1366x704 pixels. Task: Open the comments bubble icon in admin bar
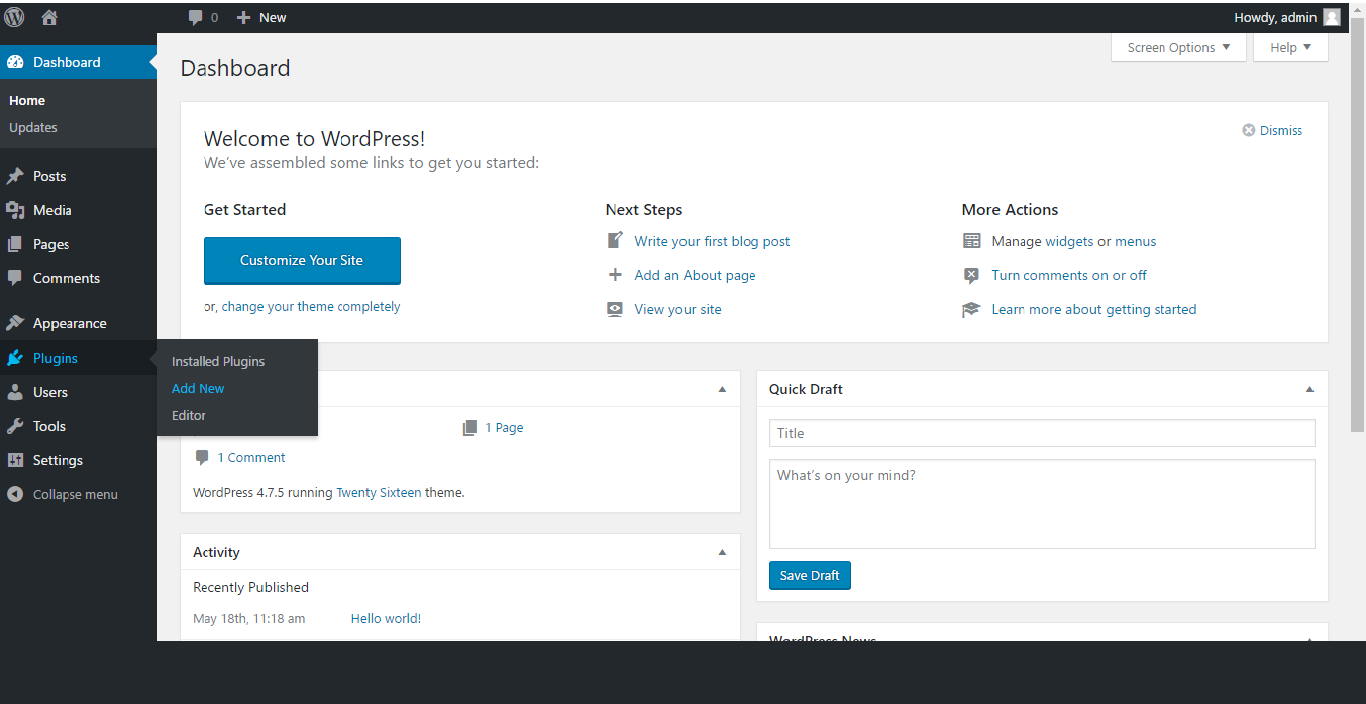click(x=196, y=17)
